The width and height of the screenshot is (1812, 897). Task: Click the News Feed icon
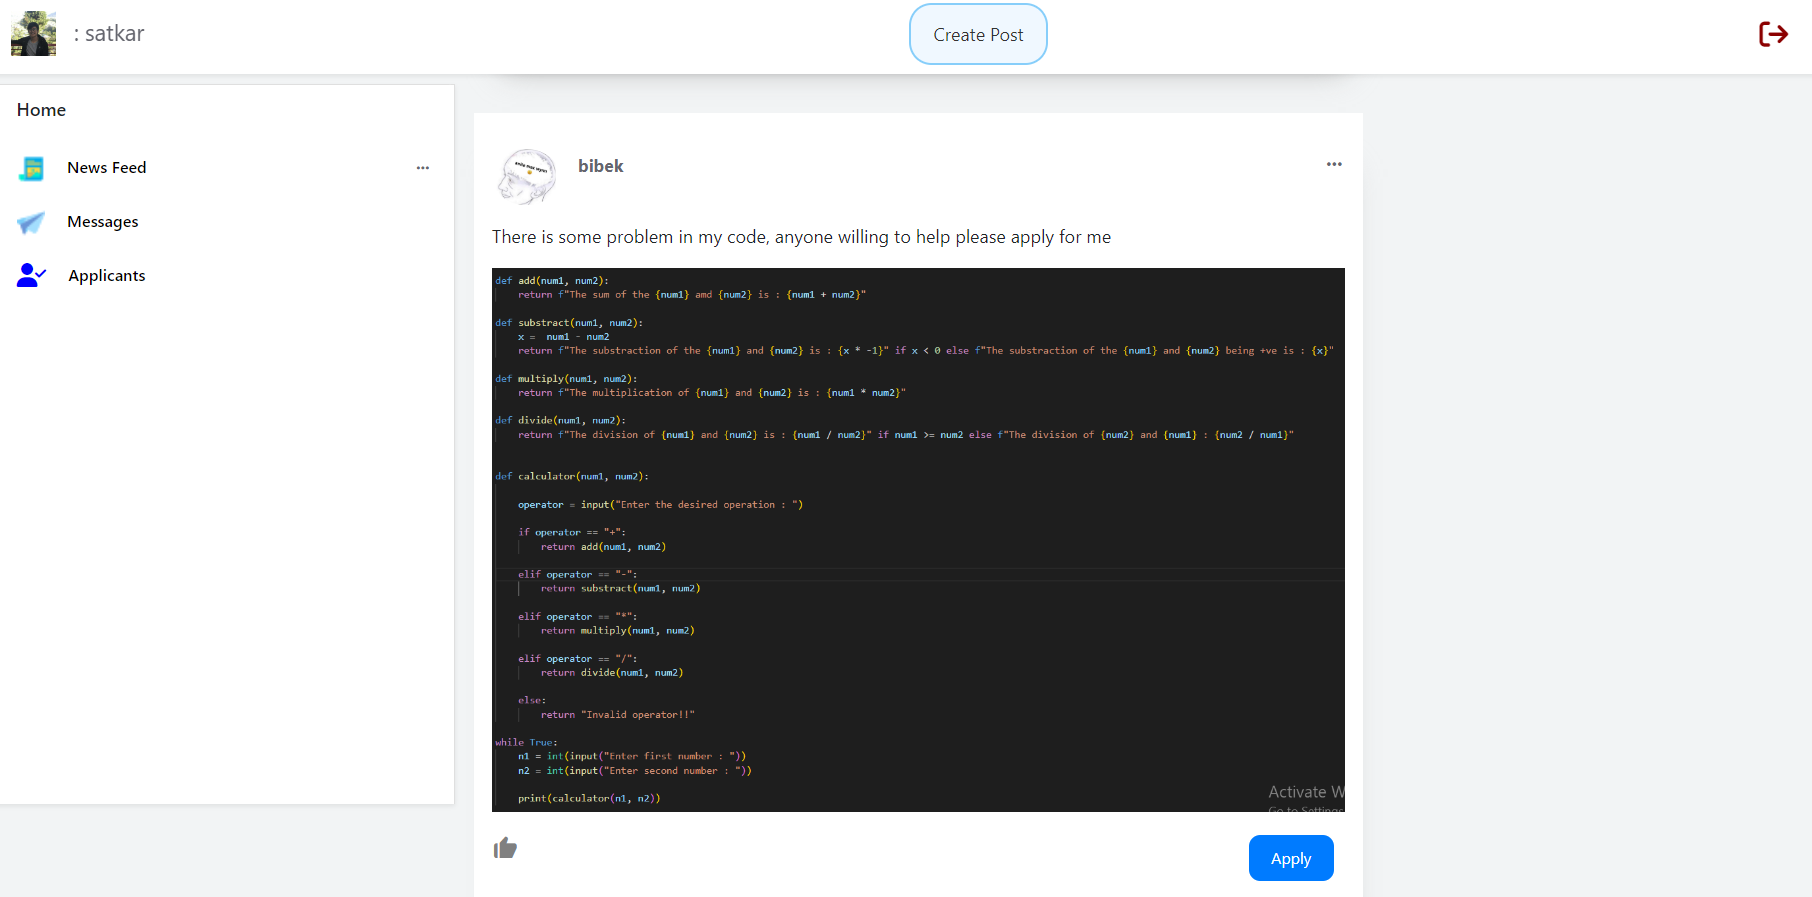[32, 168]
